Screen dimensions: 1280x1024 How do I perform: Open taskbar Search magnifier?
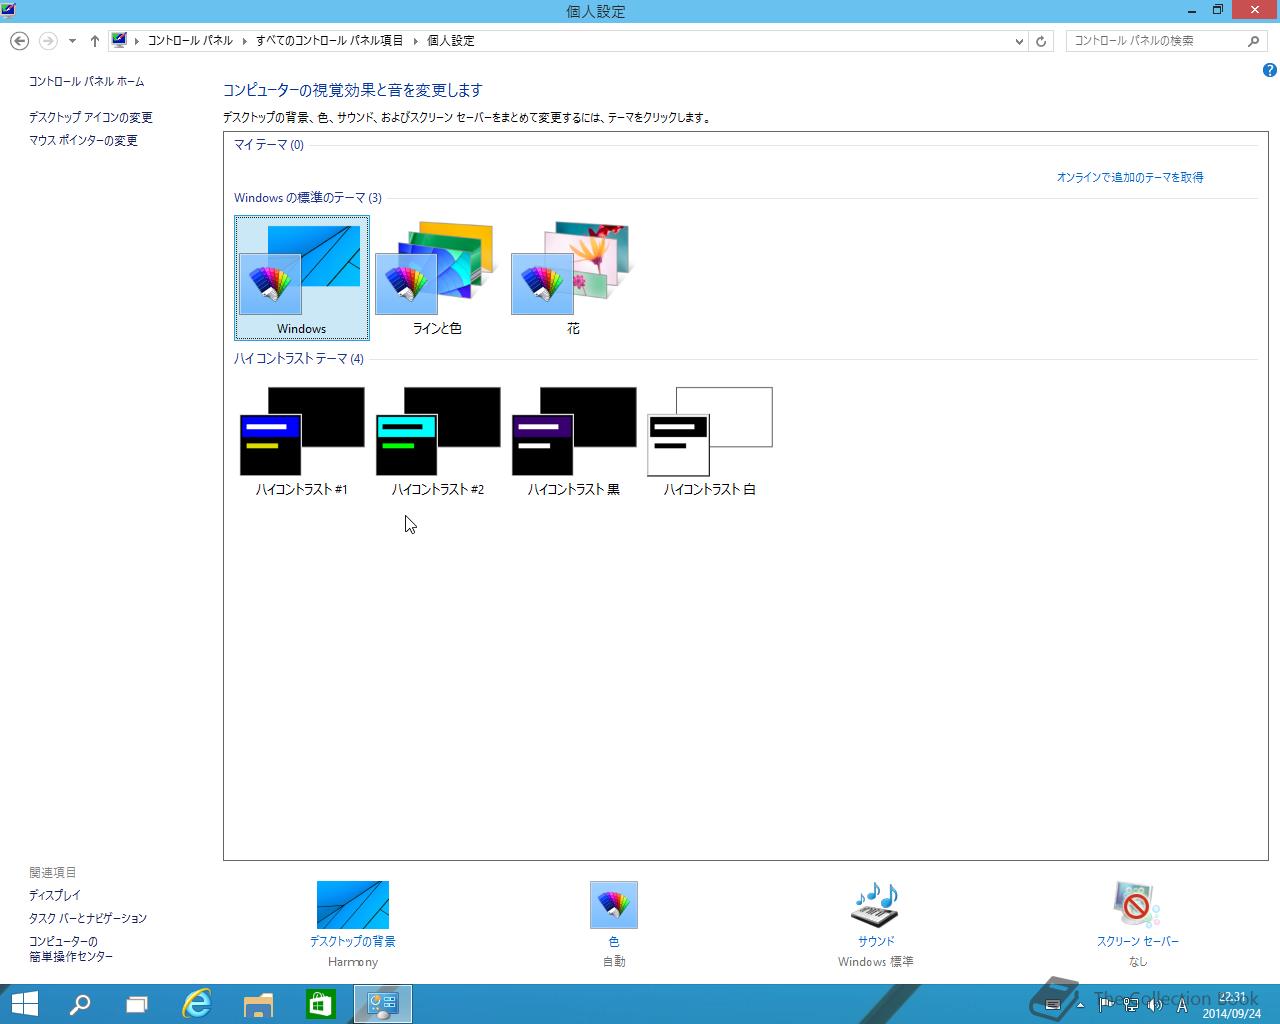pyautogui.click(x=80, y=1004)
